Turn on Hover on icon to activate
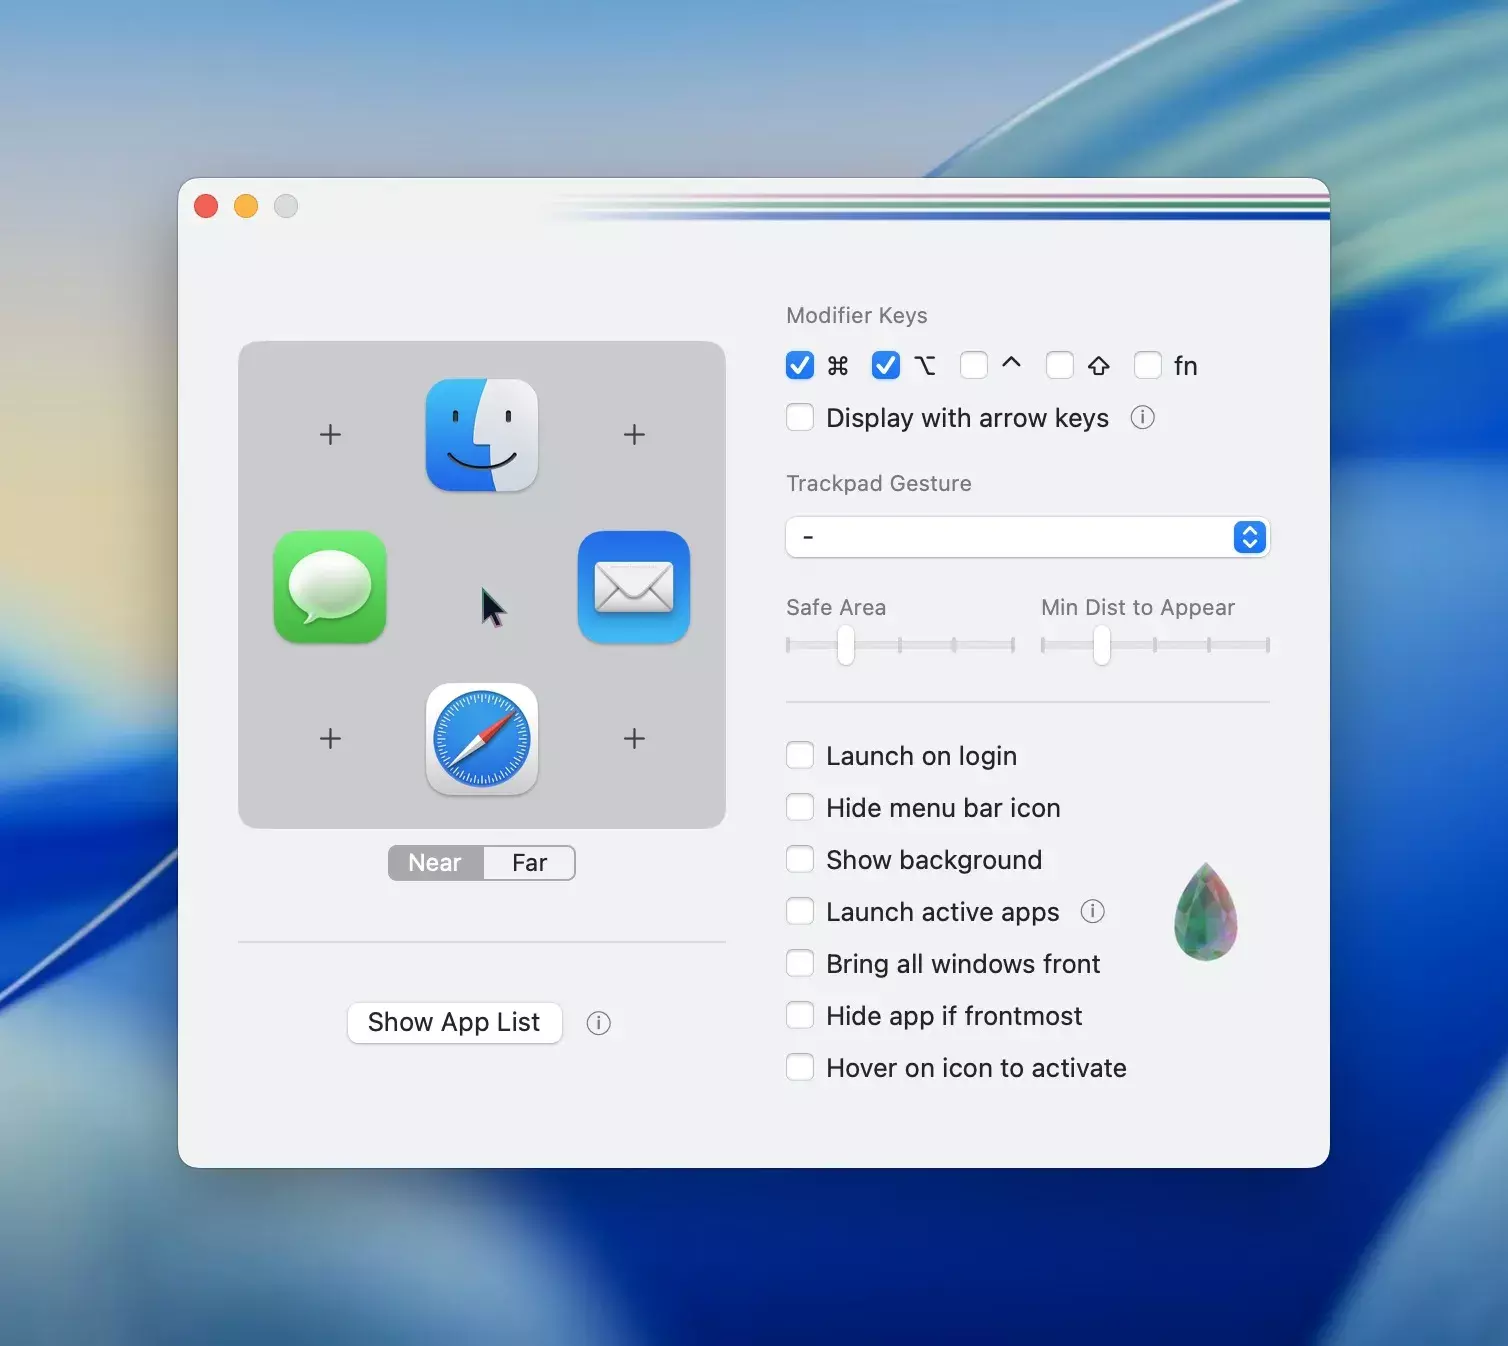Screen dimensions: 1508x1346 [800, 1068]
